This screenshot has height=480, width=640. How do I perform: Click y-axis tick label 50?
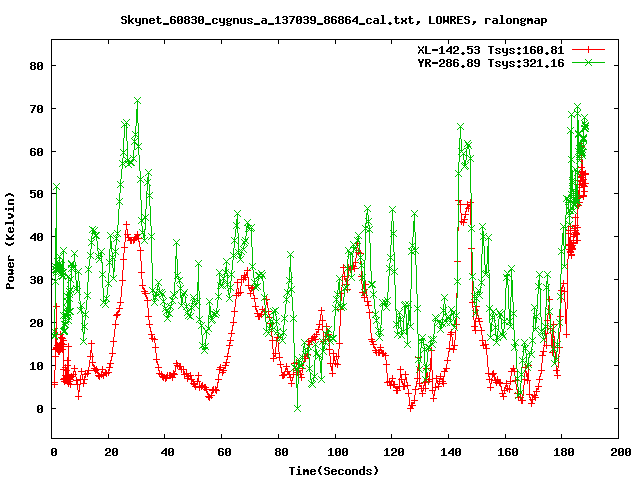point(36,194)
